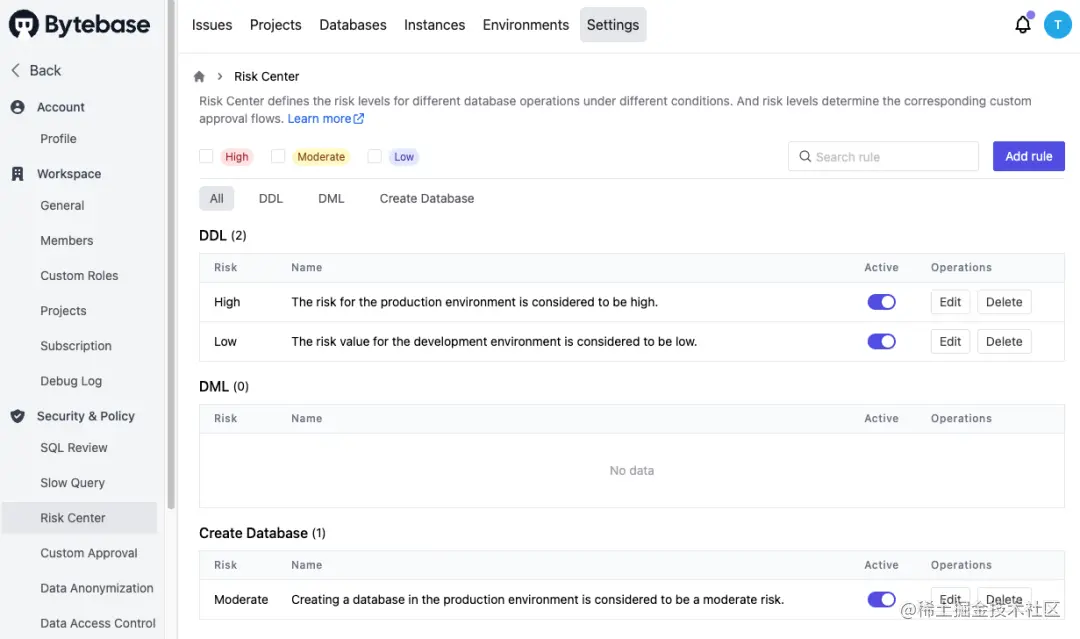Click the Back chevron arrow
Image resolution: width=1080 pixels, height=639 pixels.
tap(15, 70)
